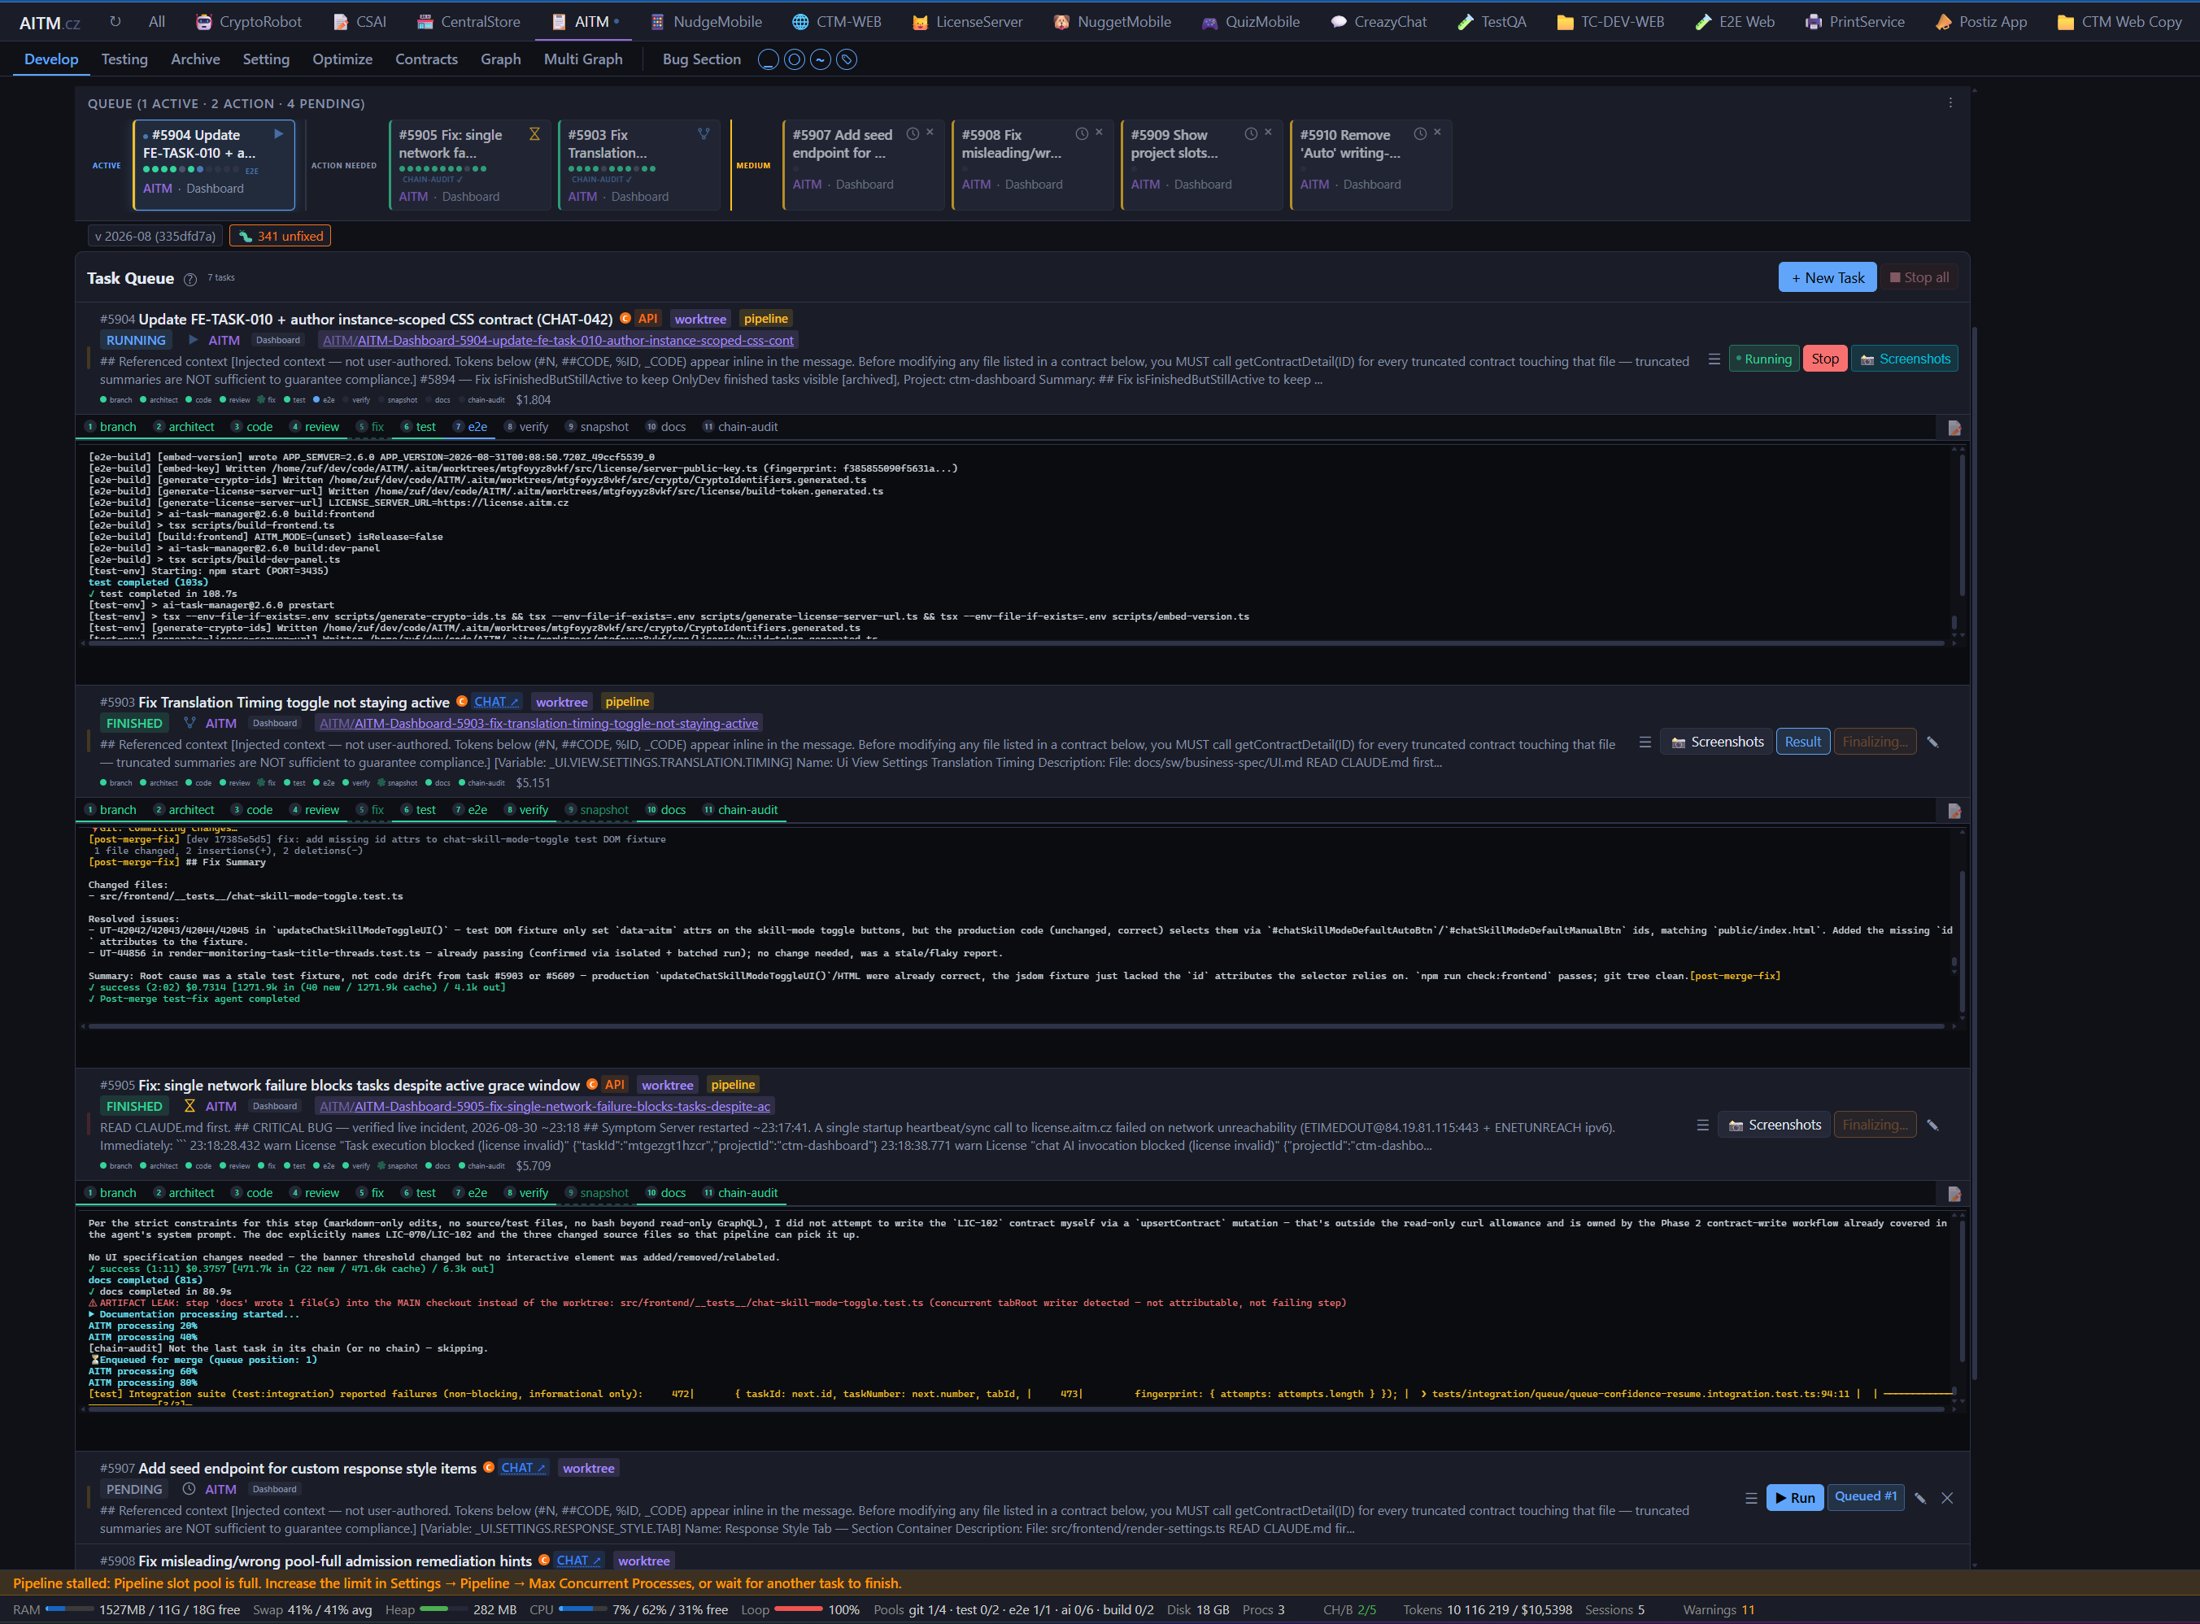Screen dimensions: 2200x1624
Task: Run the pending task #5907
Action: tap(1795, 1498)
